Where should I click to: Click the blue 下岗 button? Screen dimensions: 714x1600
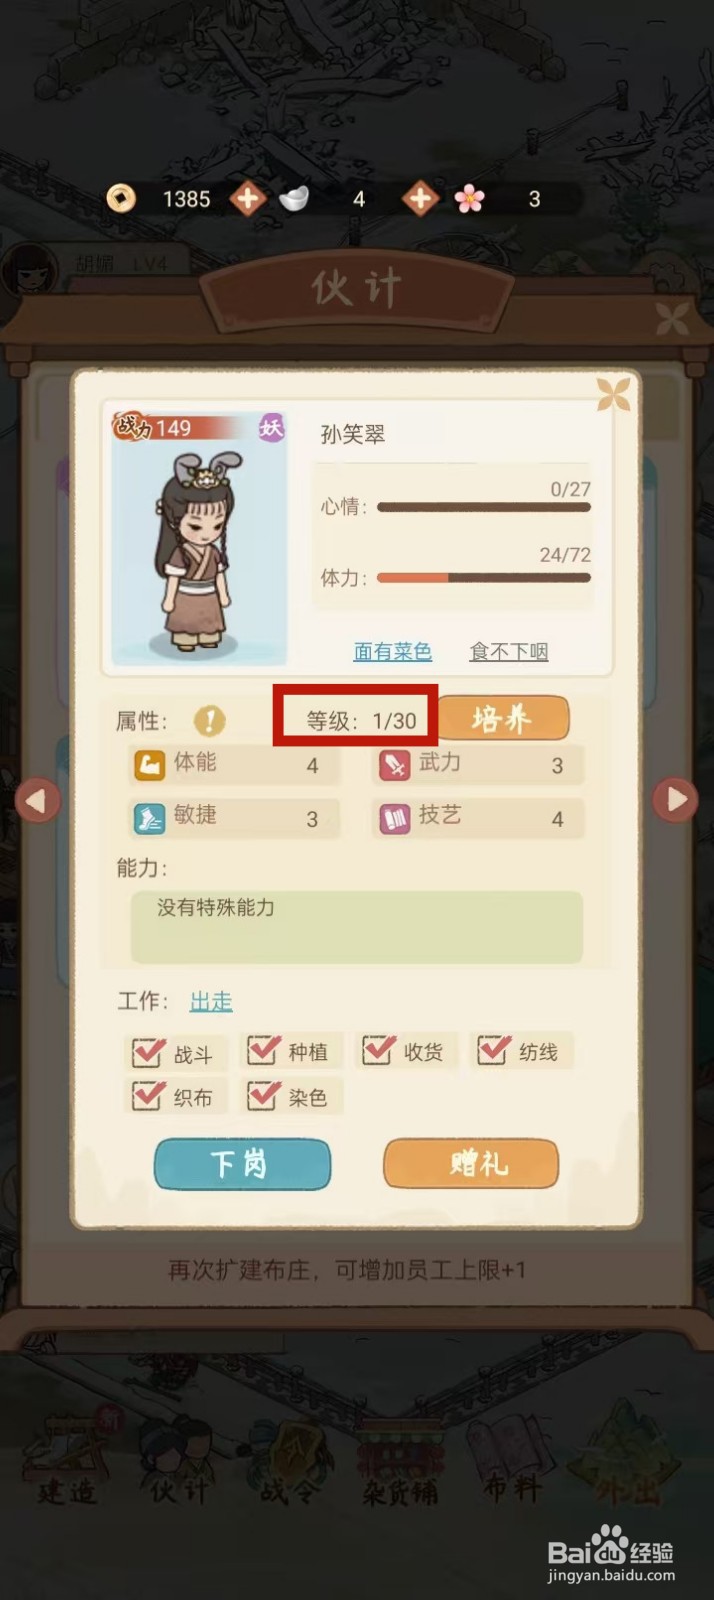(x=242, y=1164)
